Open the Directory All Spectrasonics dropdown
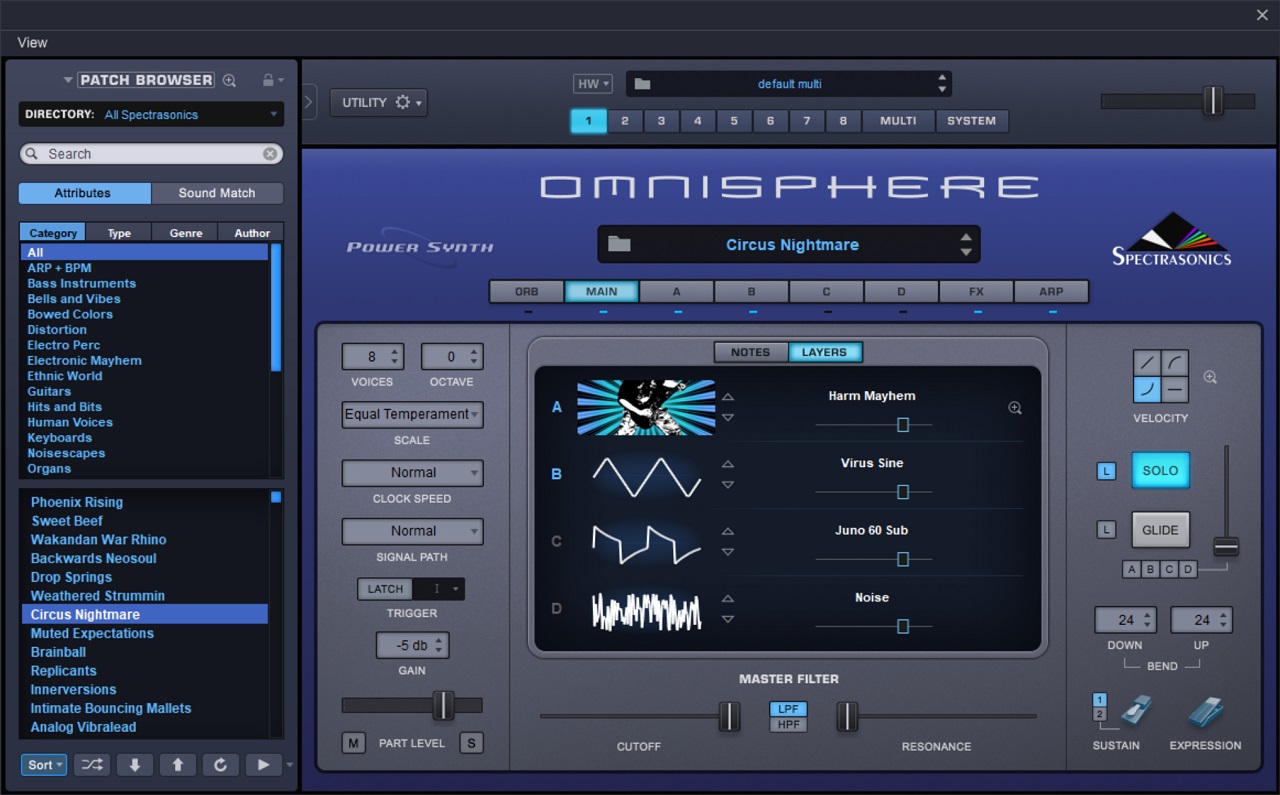The height and width of the screenshot is (795, 1280). pyautogui.click(x=151, y=115)
